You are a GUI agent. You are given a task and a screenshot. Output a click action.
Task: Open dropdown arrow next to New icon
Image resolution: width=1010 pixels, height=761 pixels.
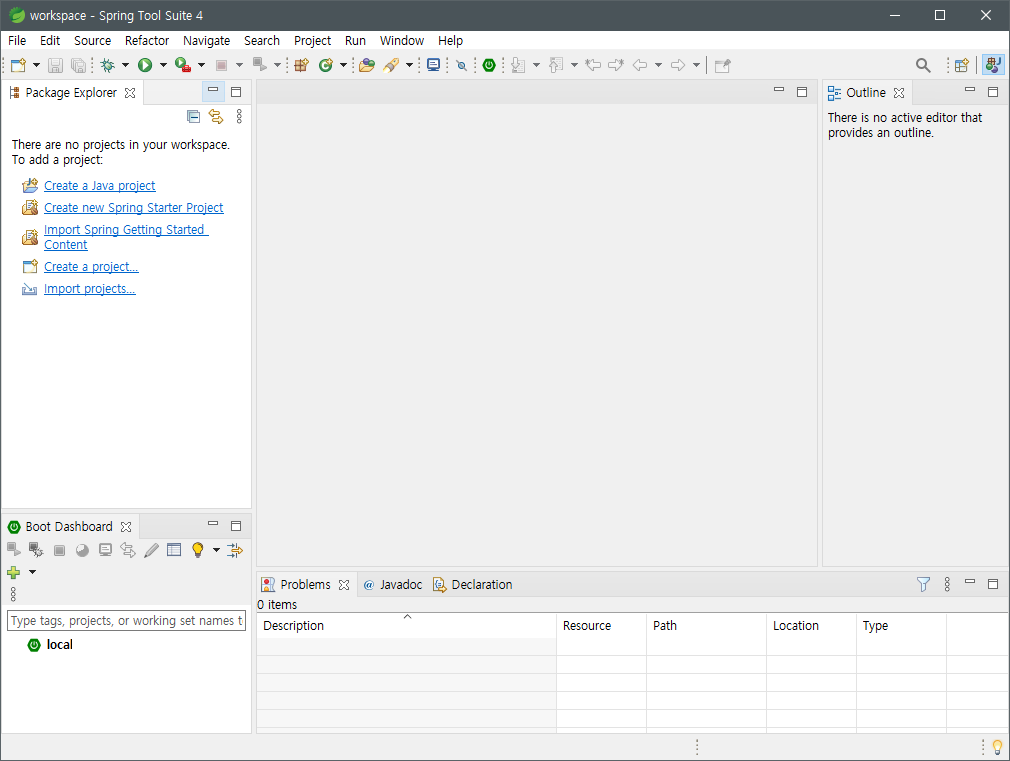click(36, 65)
